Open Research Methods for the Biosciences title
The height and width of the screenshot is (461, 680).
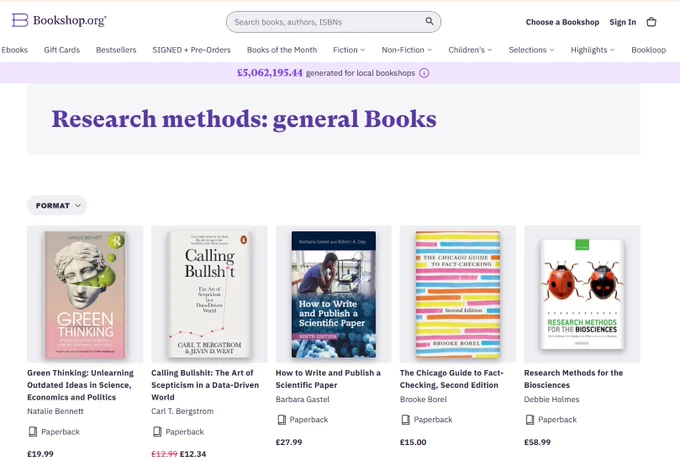coord(573,379)
